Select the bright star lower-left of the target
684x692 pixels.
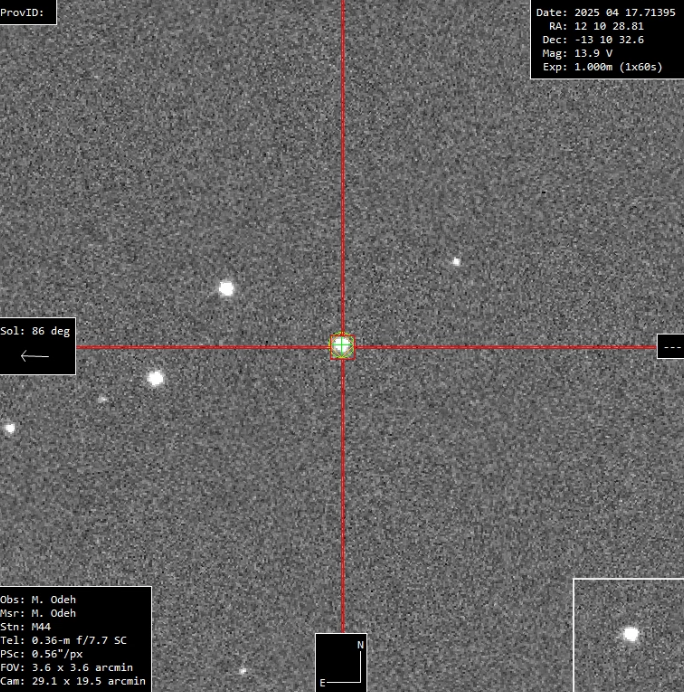pos(155,378)
